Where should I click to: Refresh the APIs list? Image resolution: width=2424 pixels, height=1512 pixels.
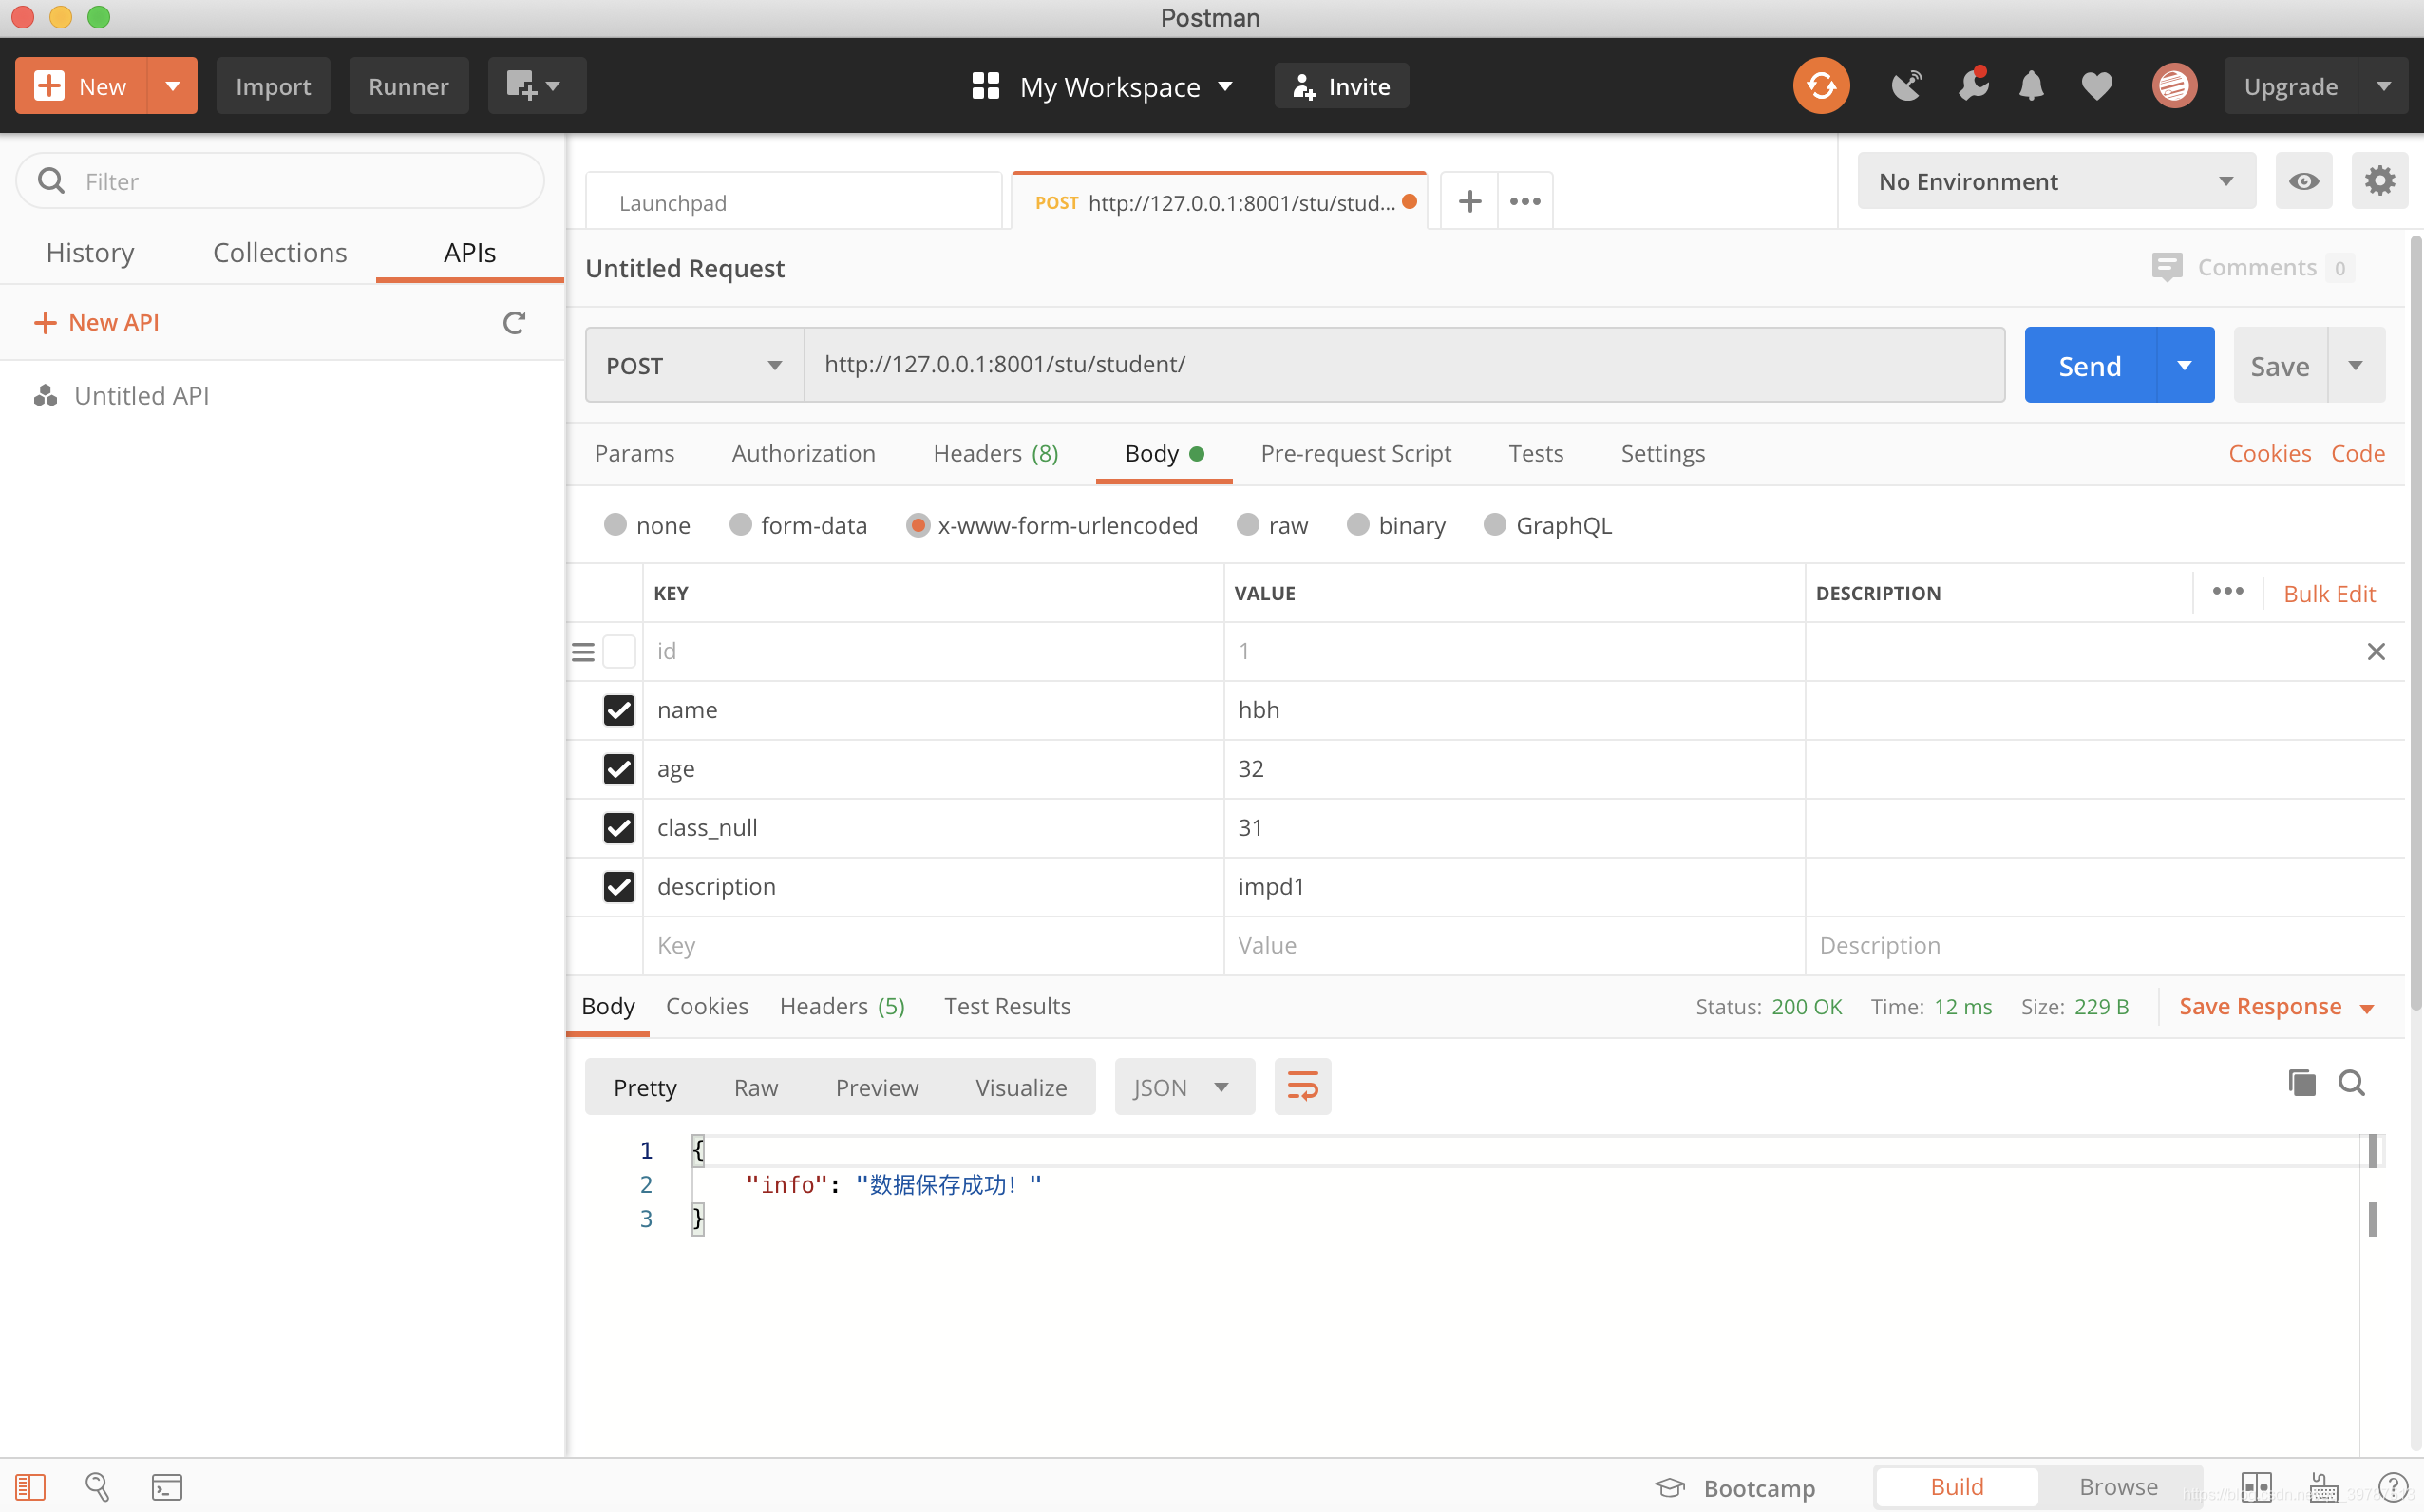tap(514, 323)
